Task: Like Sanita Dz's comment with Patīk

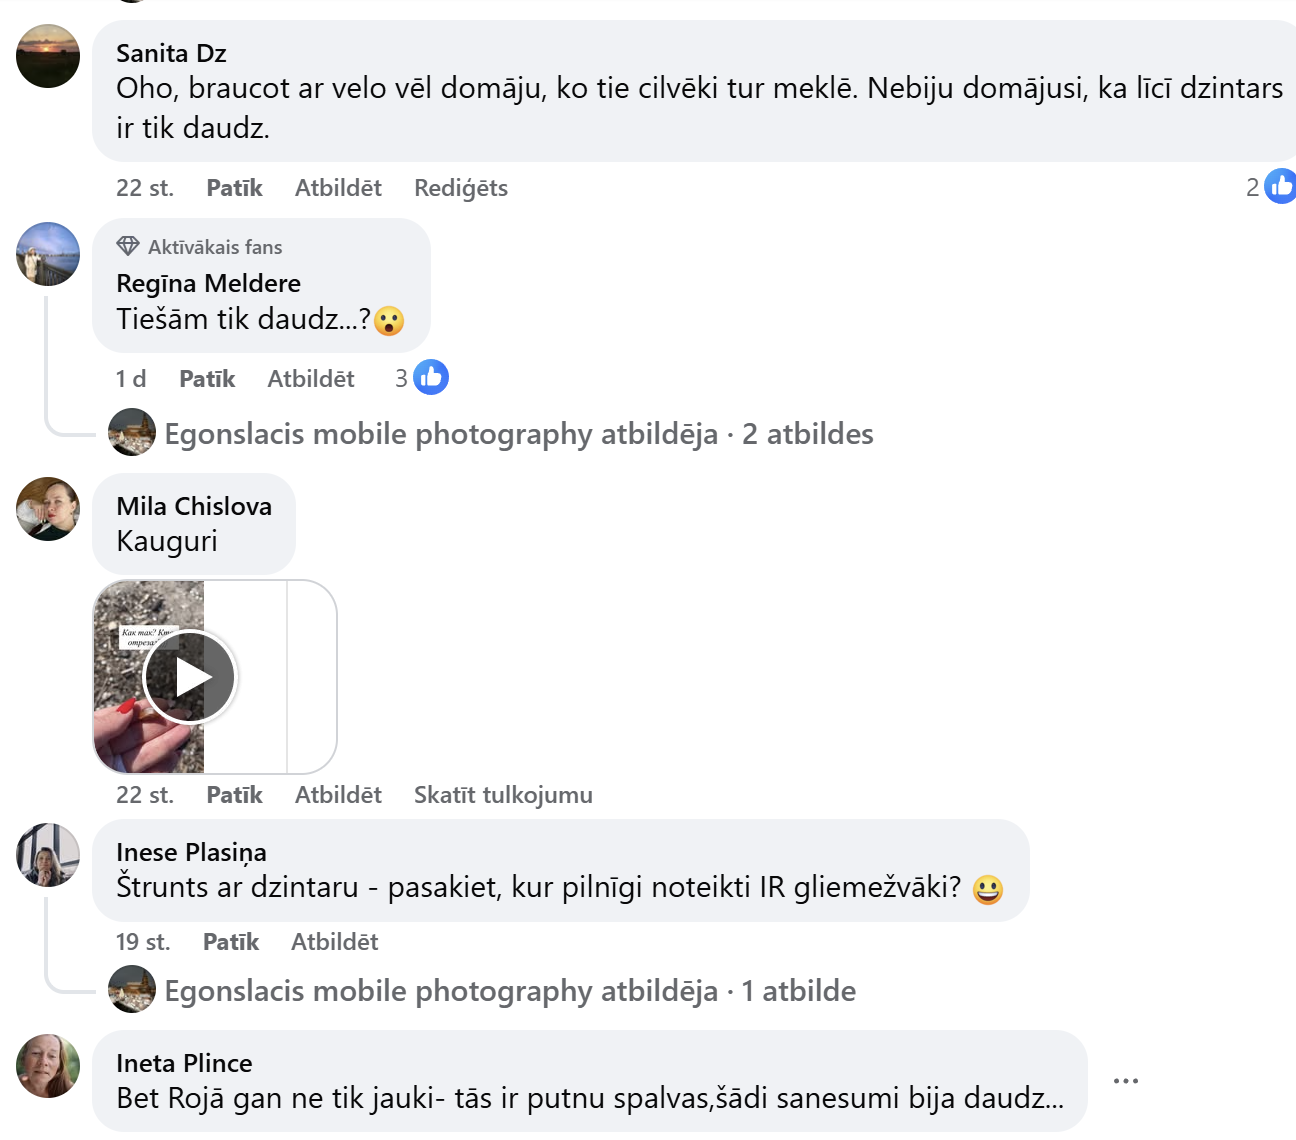Action: (x=234, y=188)
